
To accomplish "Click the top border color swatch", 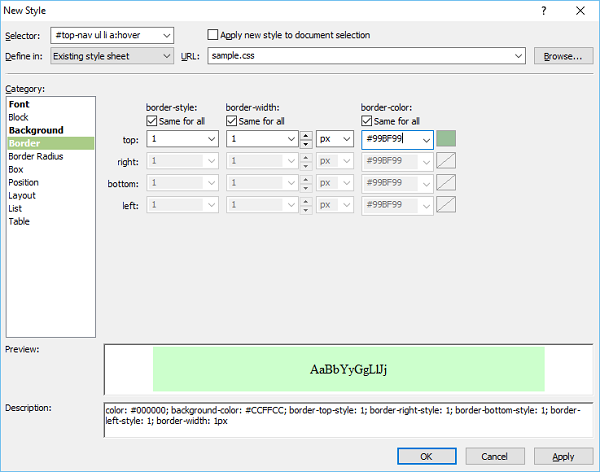I will click(x=446, y=140).
